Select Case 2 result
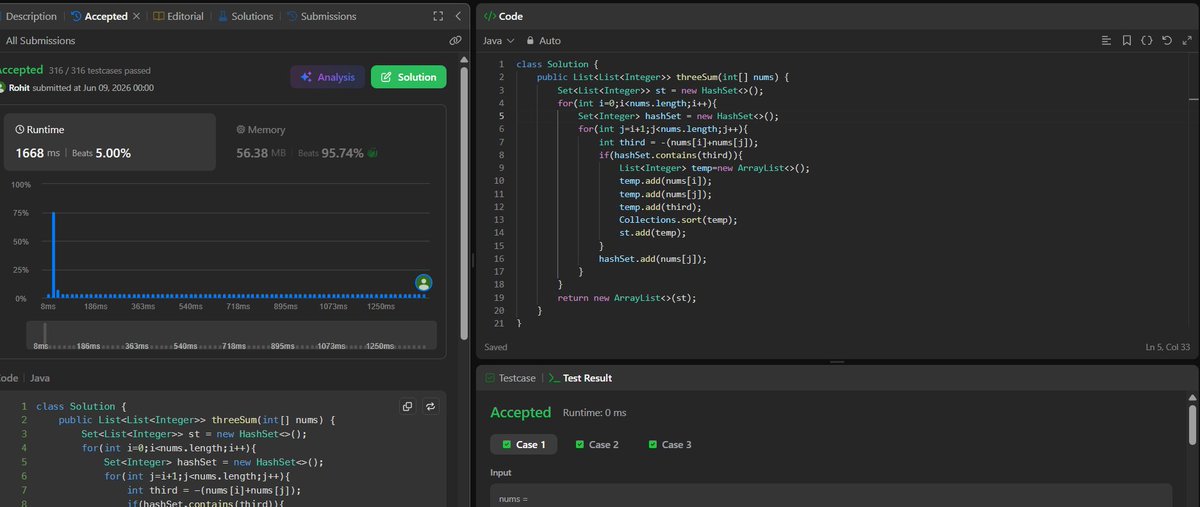Image resolution: width=1200 pixels, height=507 pixels. point(597,444)
